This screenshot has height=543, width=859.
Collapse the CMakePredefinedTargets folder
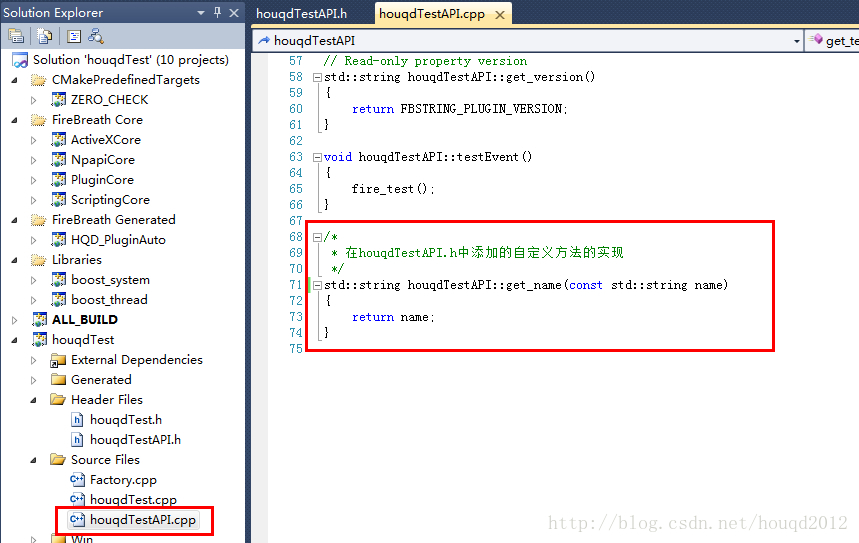click(14, 80)
